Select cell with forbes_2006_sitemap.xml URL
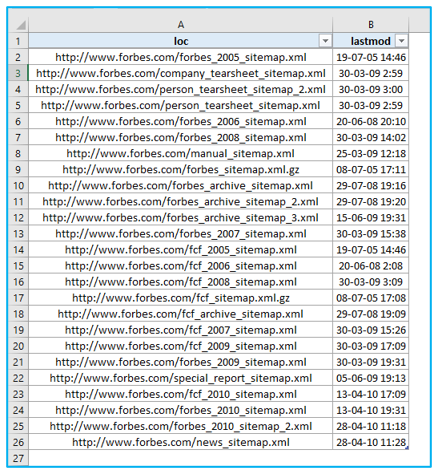440x476 pixels. [x=181, y=121]
